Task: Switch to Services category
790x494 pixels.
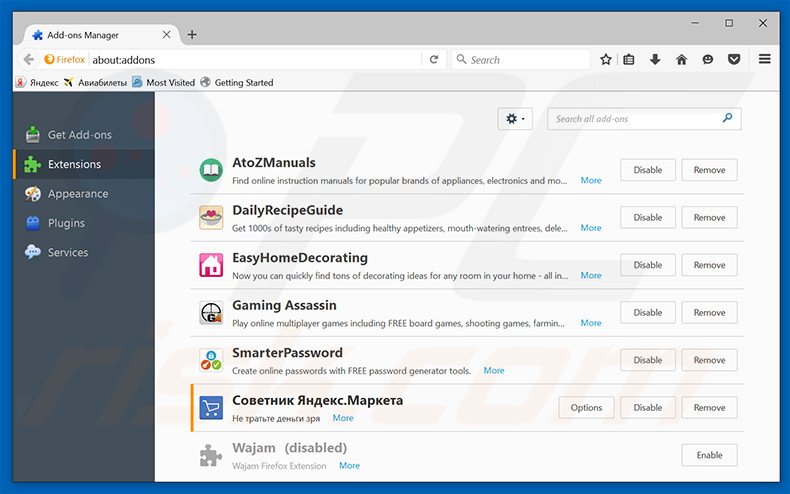Action: pyautogui.click(x=84, y=252)
